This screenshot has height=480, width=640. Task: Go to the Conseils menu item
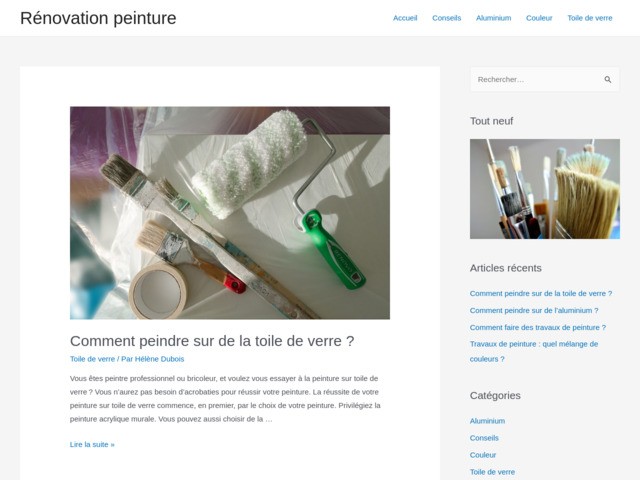[x=447, y=18]
